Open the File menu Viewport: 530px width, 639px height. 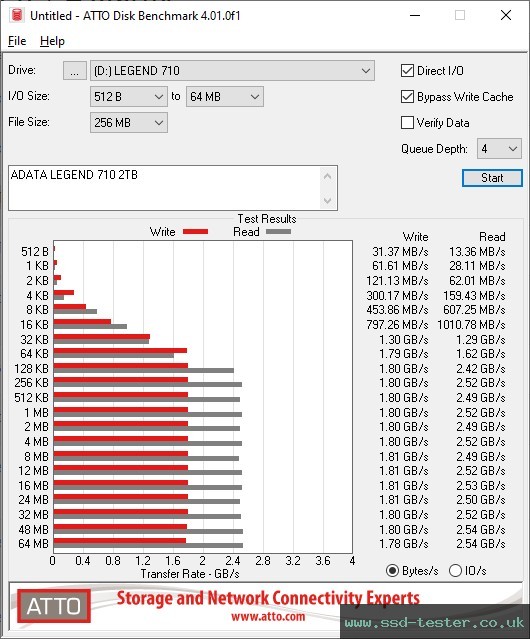pos(17,41)
